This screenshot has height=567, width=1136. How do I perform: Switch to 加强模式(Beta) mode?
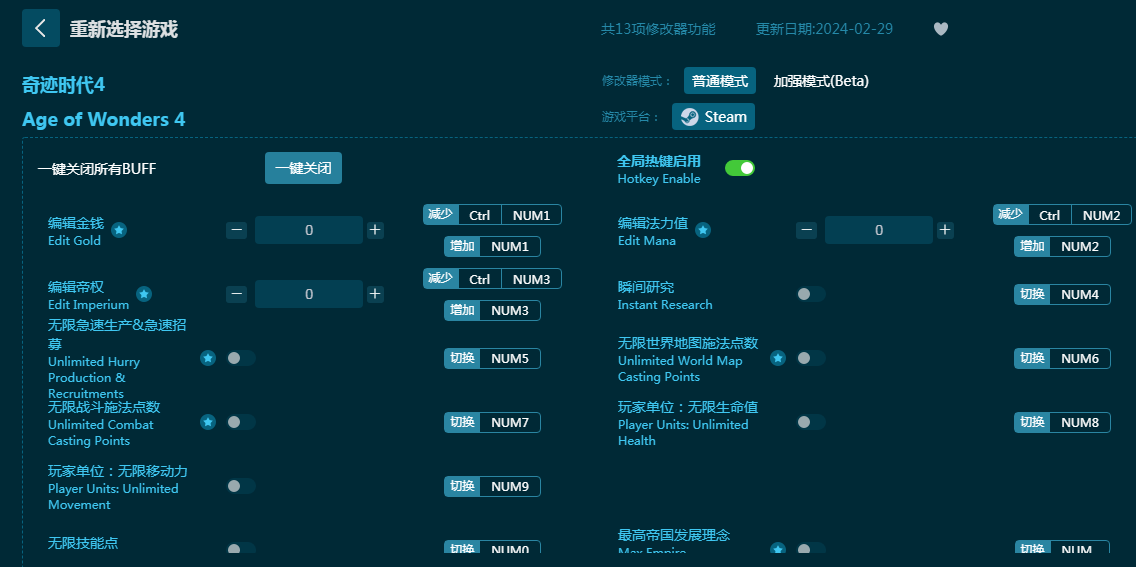821,81
